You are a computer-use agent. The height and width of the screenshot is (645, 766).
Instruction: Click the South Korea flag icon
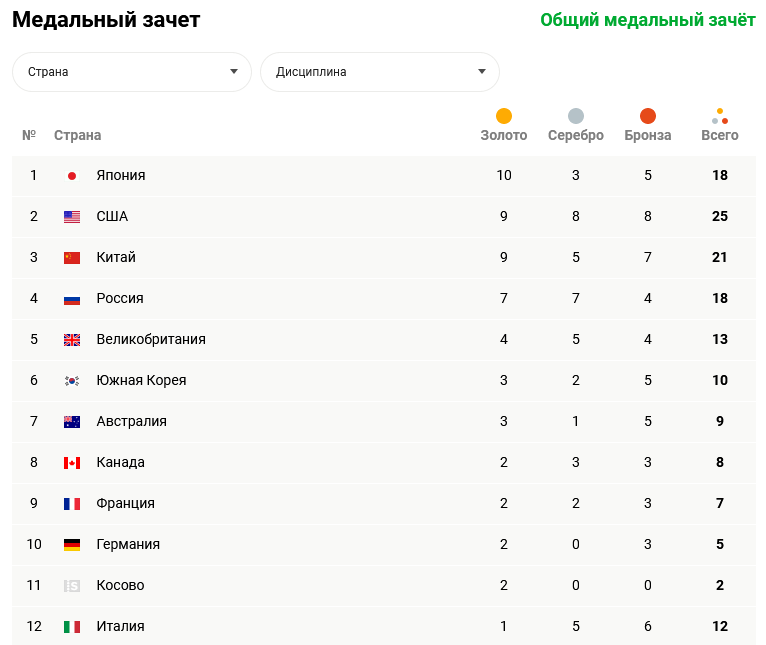[x=72, y=381]
